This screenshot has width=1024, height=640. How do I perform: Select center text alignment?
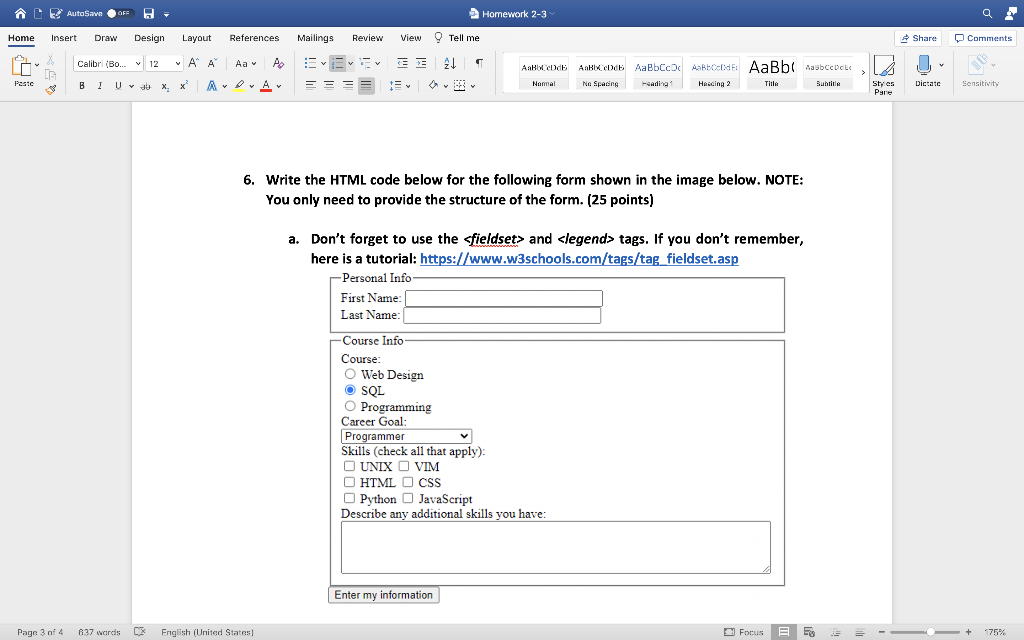click(329, 86)
